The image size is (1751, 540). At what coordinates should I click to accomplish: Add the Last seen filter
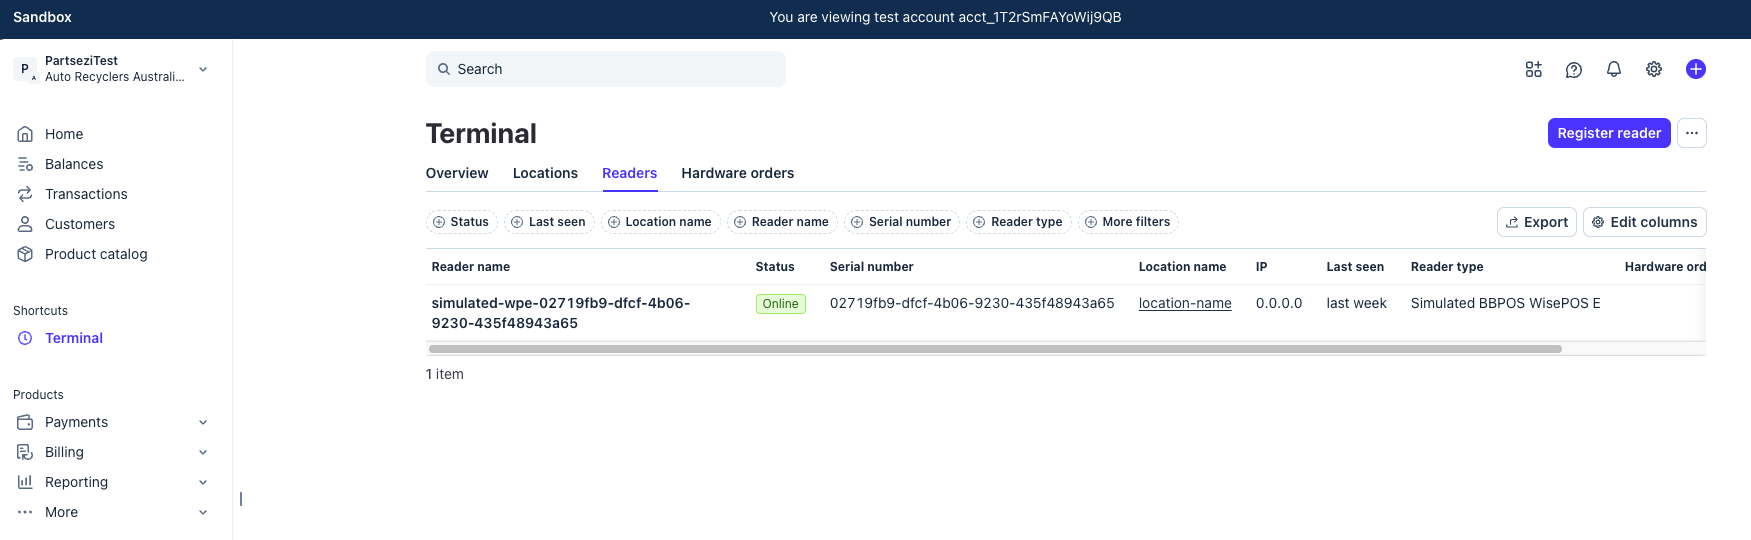[x=548, y=222]
